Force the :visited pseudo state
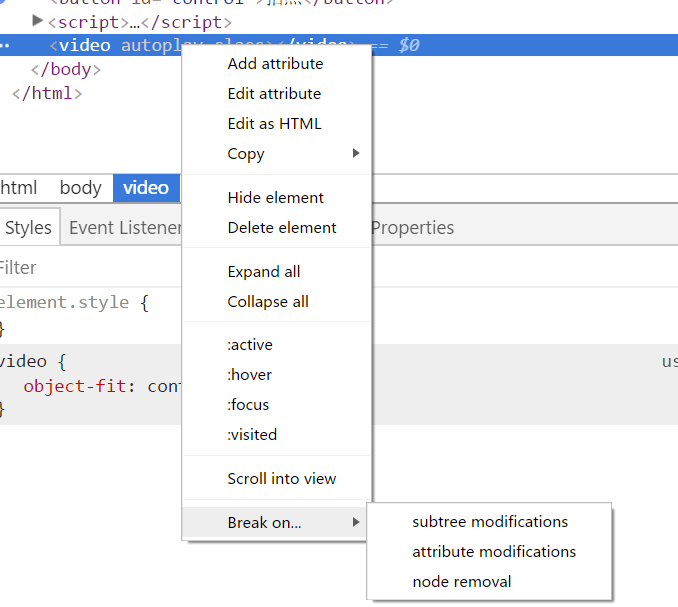 252,434
